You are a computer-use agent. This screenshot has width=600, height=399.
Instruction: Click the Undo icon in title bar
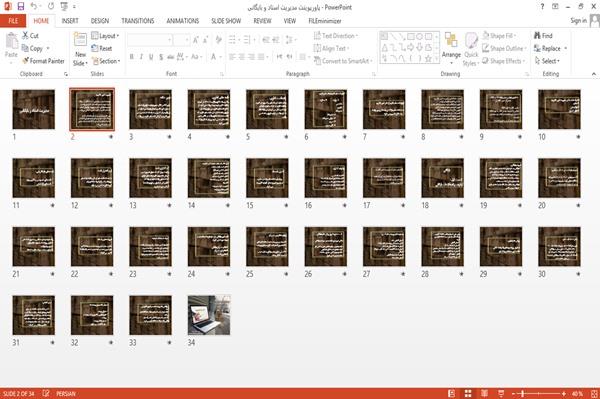[34, 7]
